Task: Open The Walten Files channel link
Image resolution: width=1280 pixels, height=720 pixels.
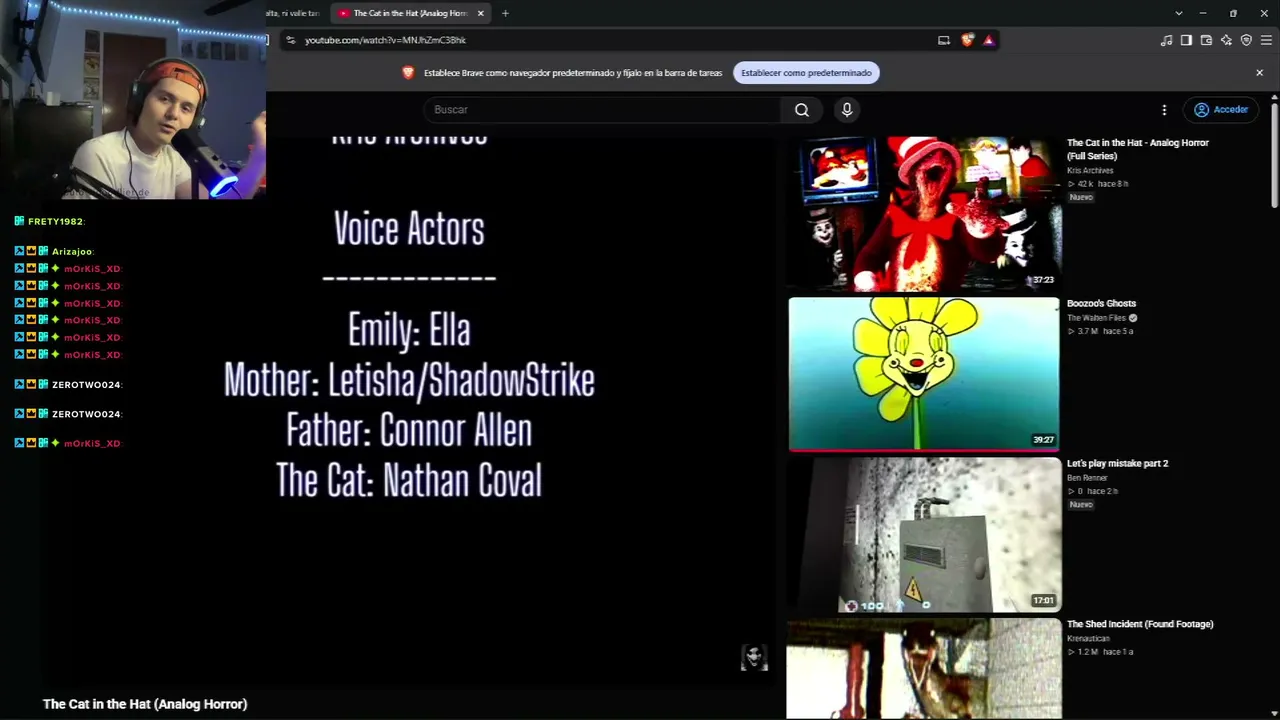Action: [x=1097, y=318]
